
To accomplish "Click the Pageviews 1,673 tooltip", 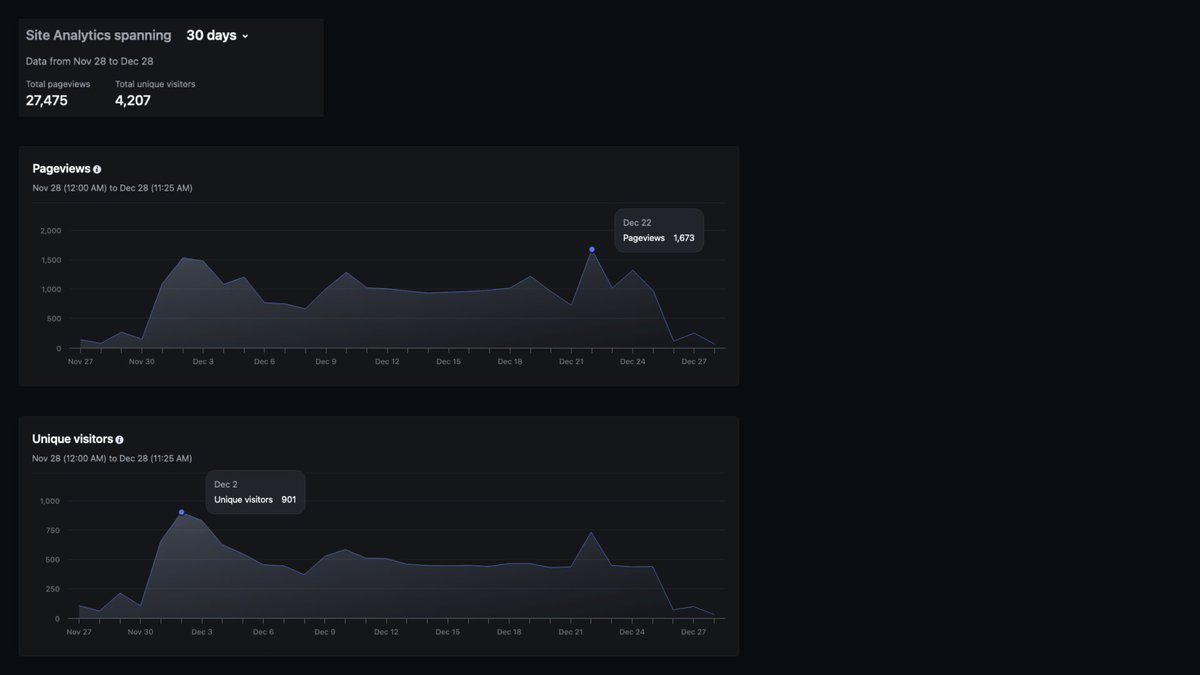I will point(659,230).
